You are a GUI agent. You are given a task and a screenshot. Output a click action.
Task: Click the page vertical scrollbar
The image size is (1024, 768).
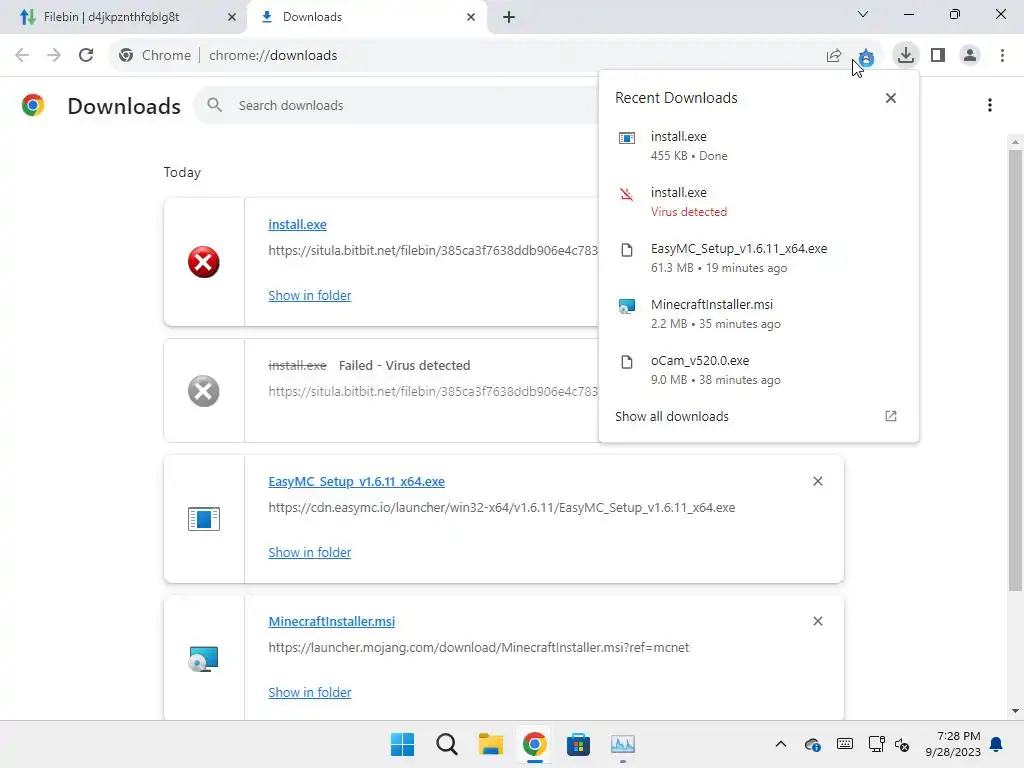click(1015, 369)
